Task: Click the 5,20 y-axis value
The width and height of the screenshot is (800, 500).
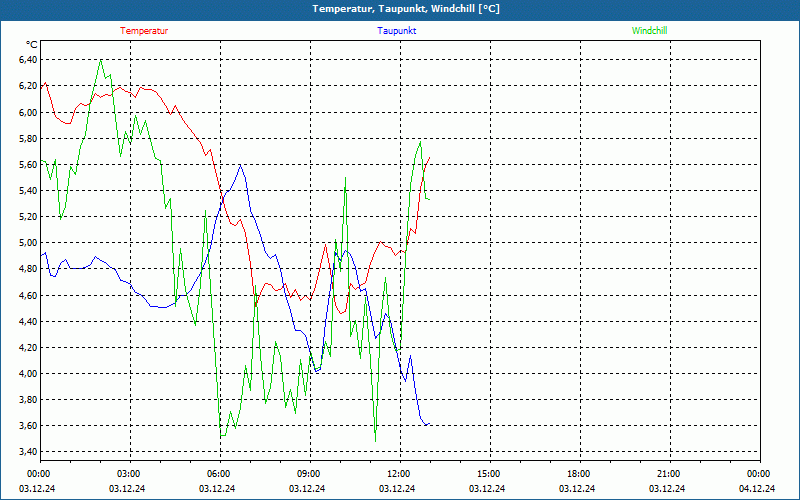Action: pos(28,216)
